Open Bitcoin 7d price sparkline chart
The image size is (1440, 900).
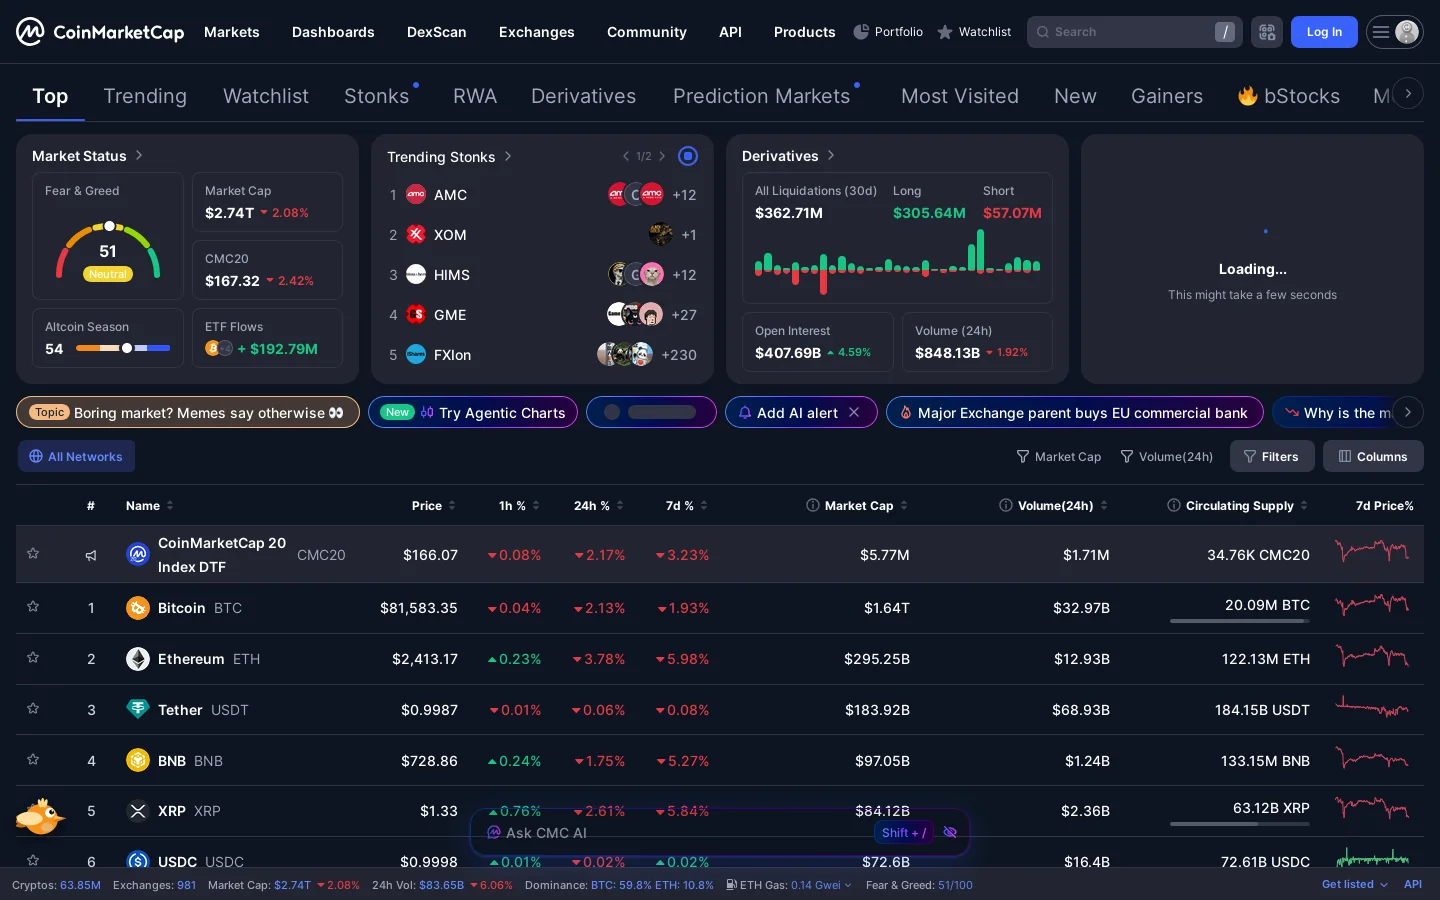pos(1372,606)
